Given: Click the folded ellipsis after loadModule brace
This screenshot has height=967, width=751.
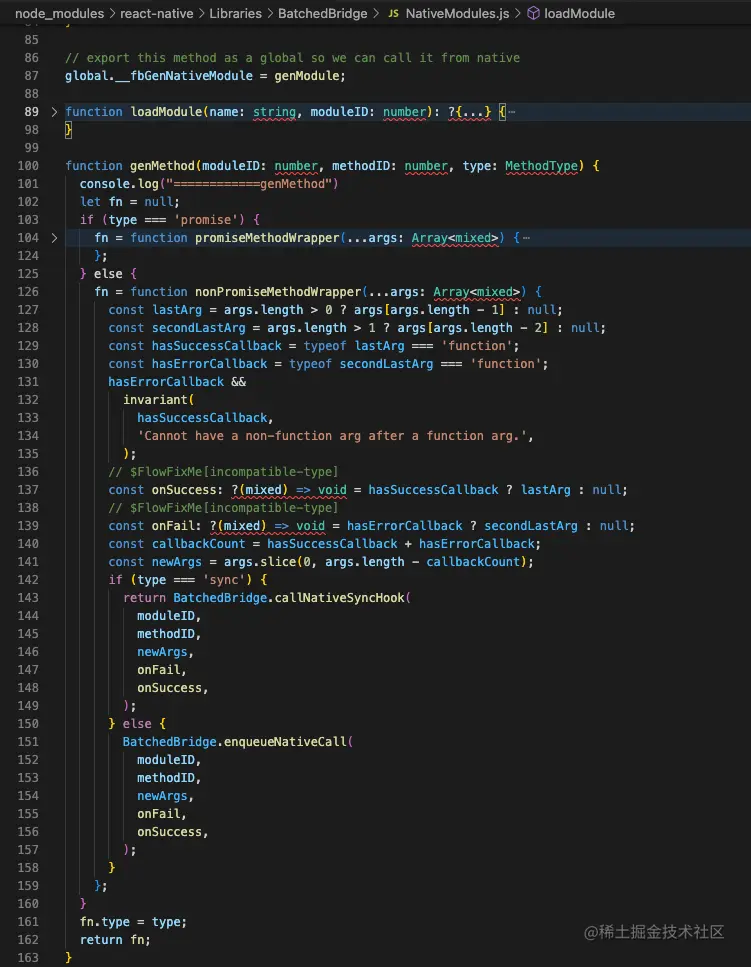Looking at the screenshot, I should tap(511, 112).
